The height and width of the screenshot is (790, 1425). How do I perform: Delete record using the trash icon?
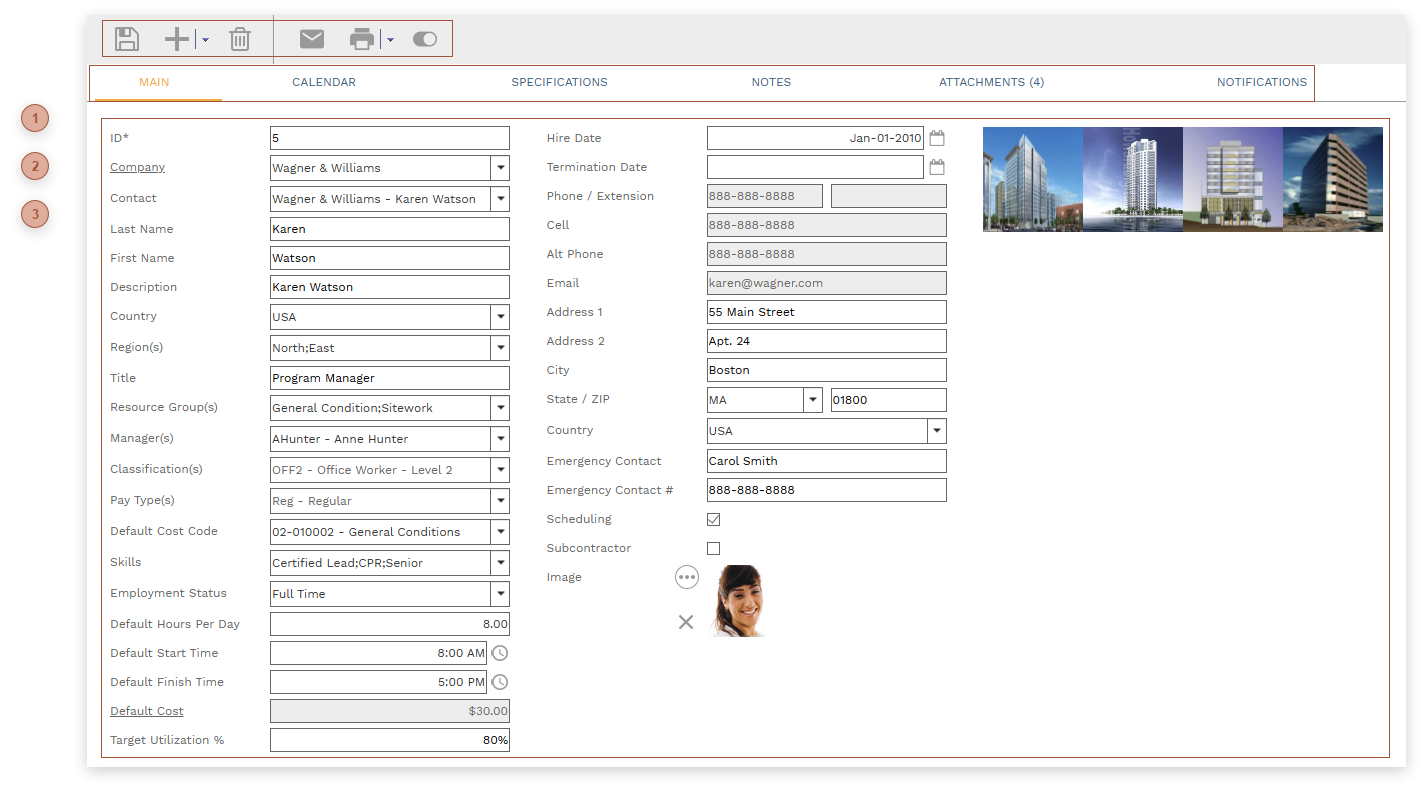(x=240, y=39)
